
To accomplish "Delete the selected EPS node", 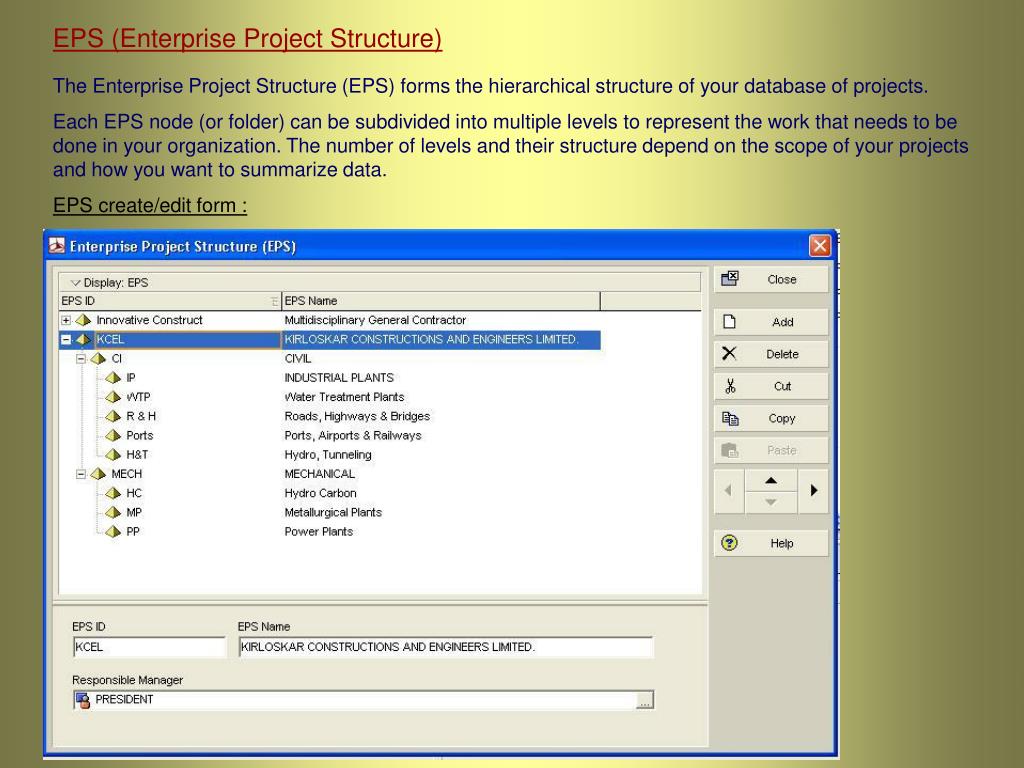I will (x=771, y=354).
